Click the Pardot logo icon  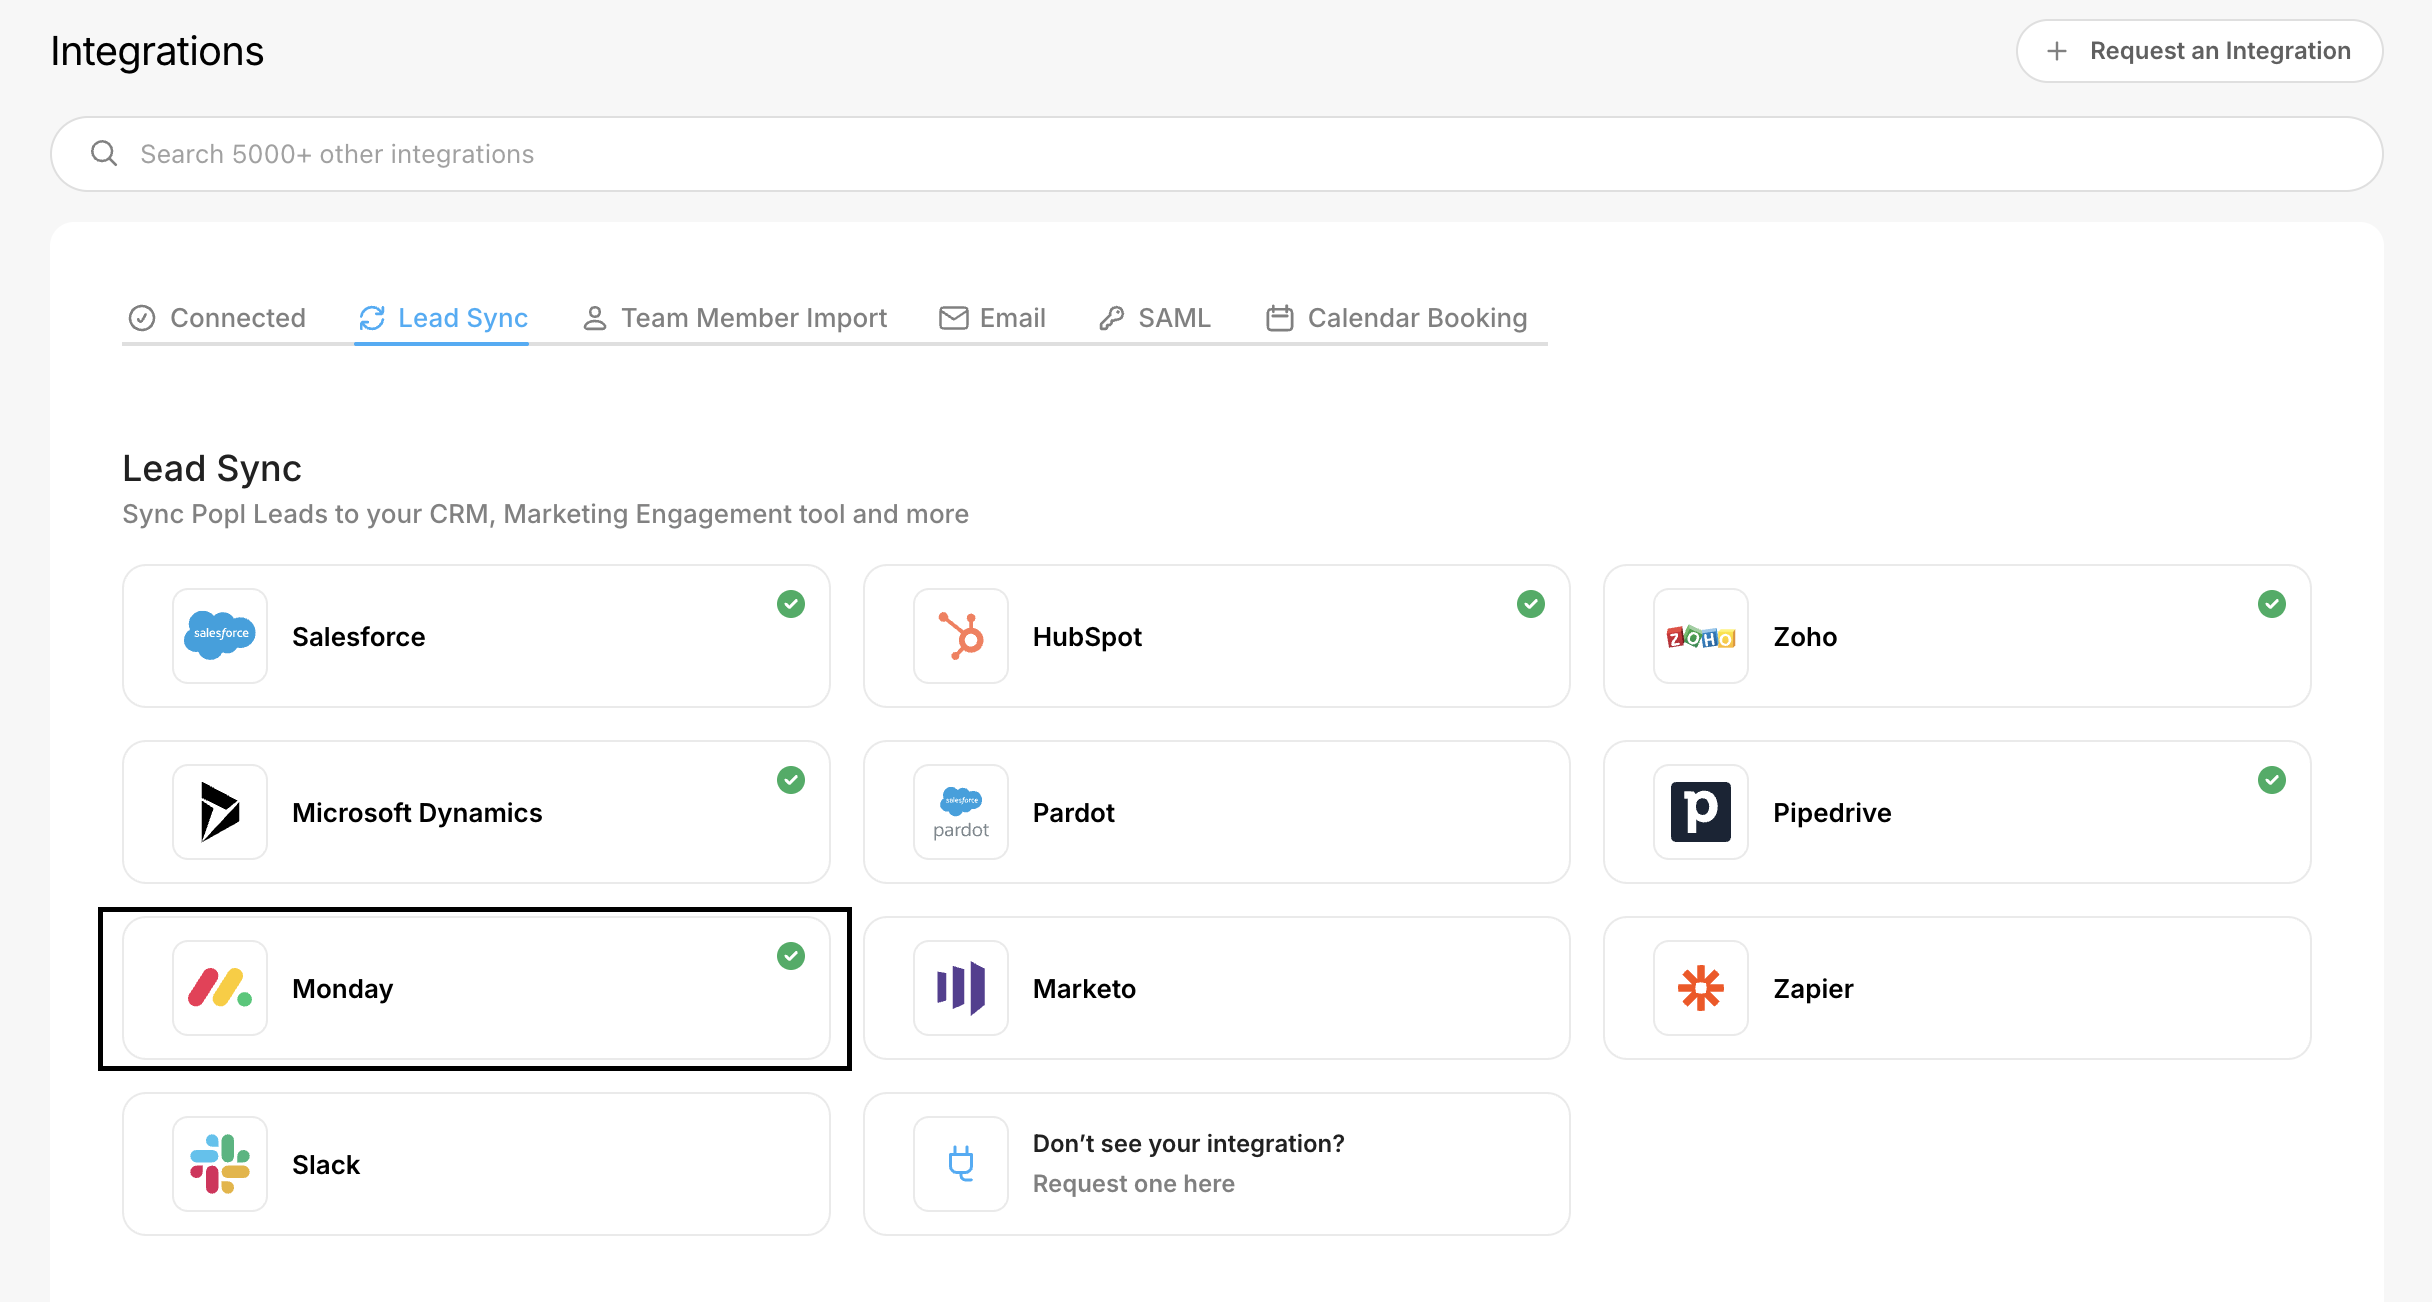point(961,812)
